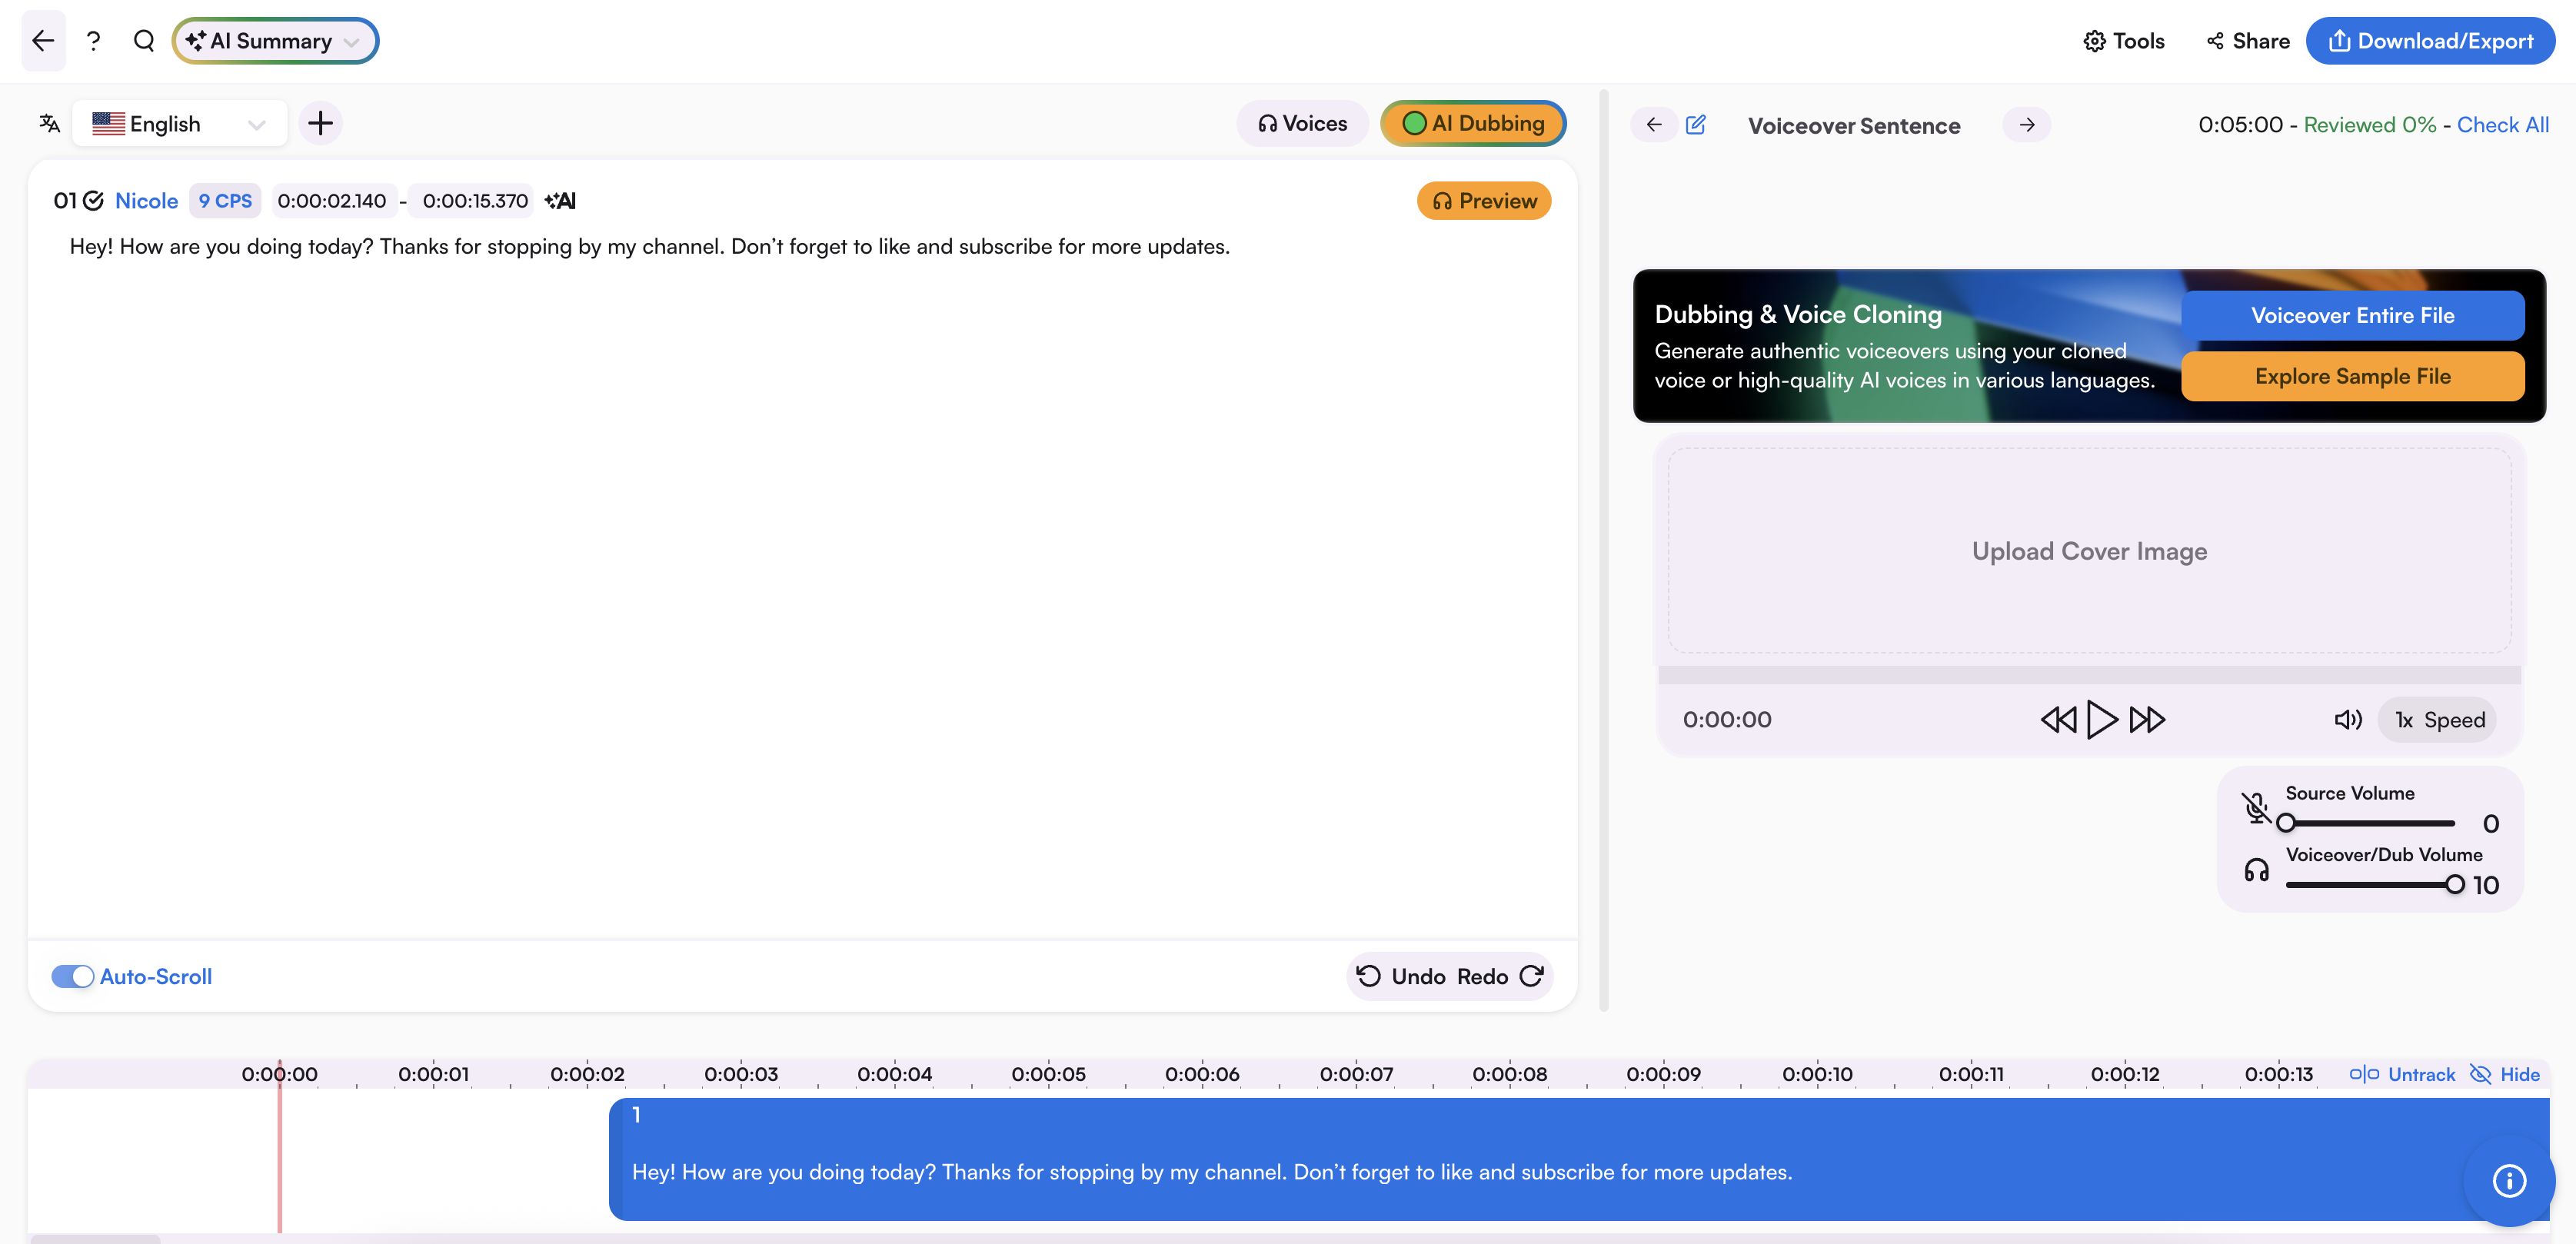The image size is (2576, 1244).
Task: Open the Tools menu
Action: click(x=2124, y=41)
